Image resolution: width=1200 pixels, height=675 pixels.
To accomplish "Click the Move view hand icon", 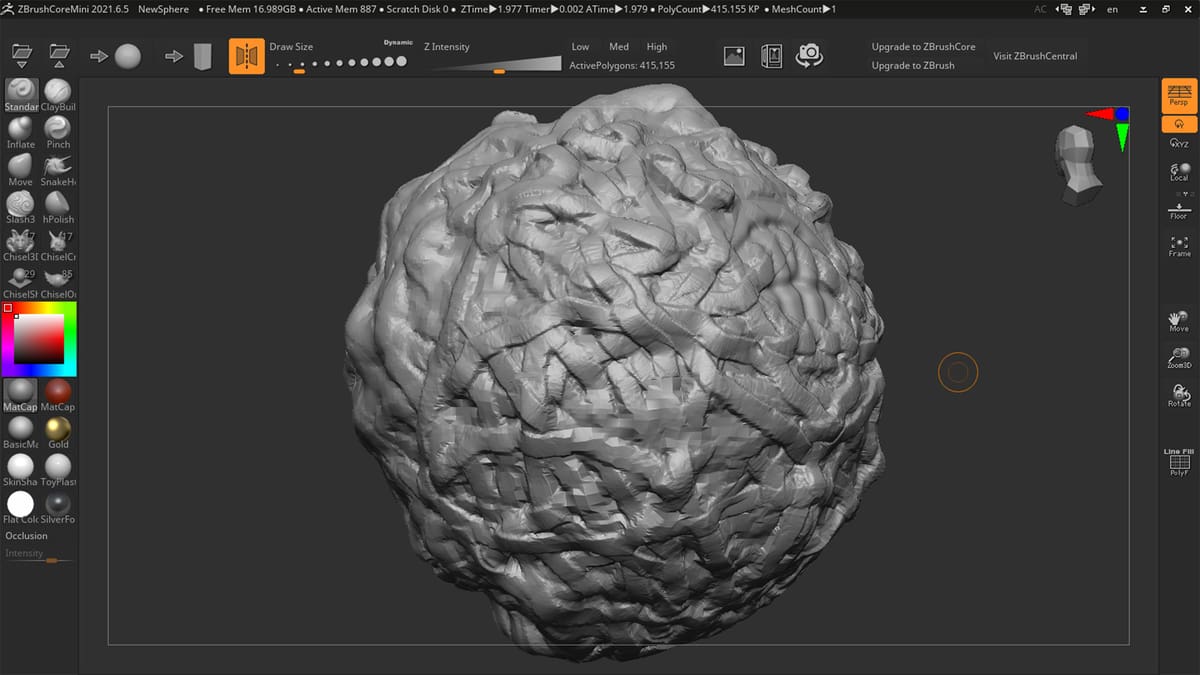I will click(1179, 322).
